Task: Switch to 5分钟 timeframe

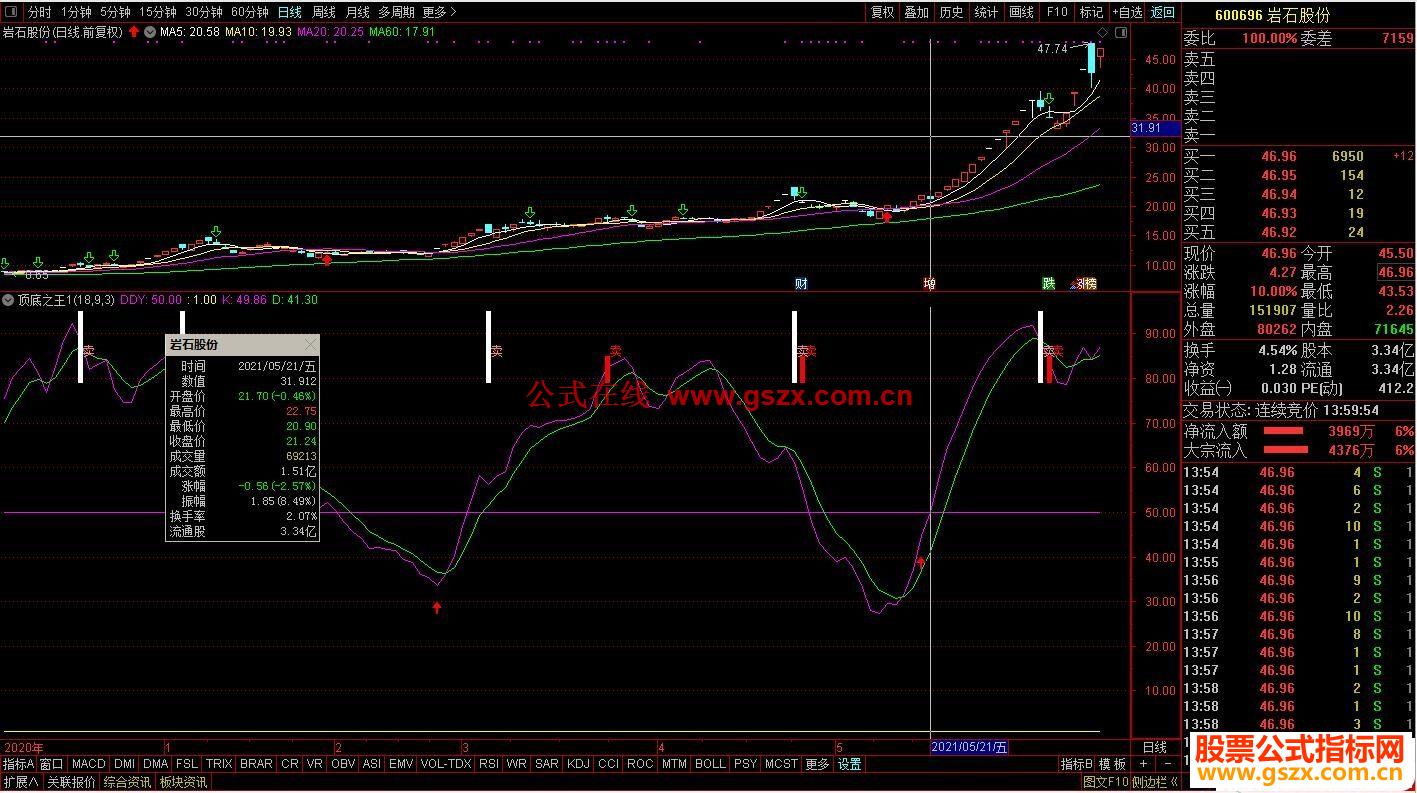Action: pos(115,12)
